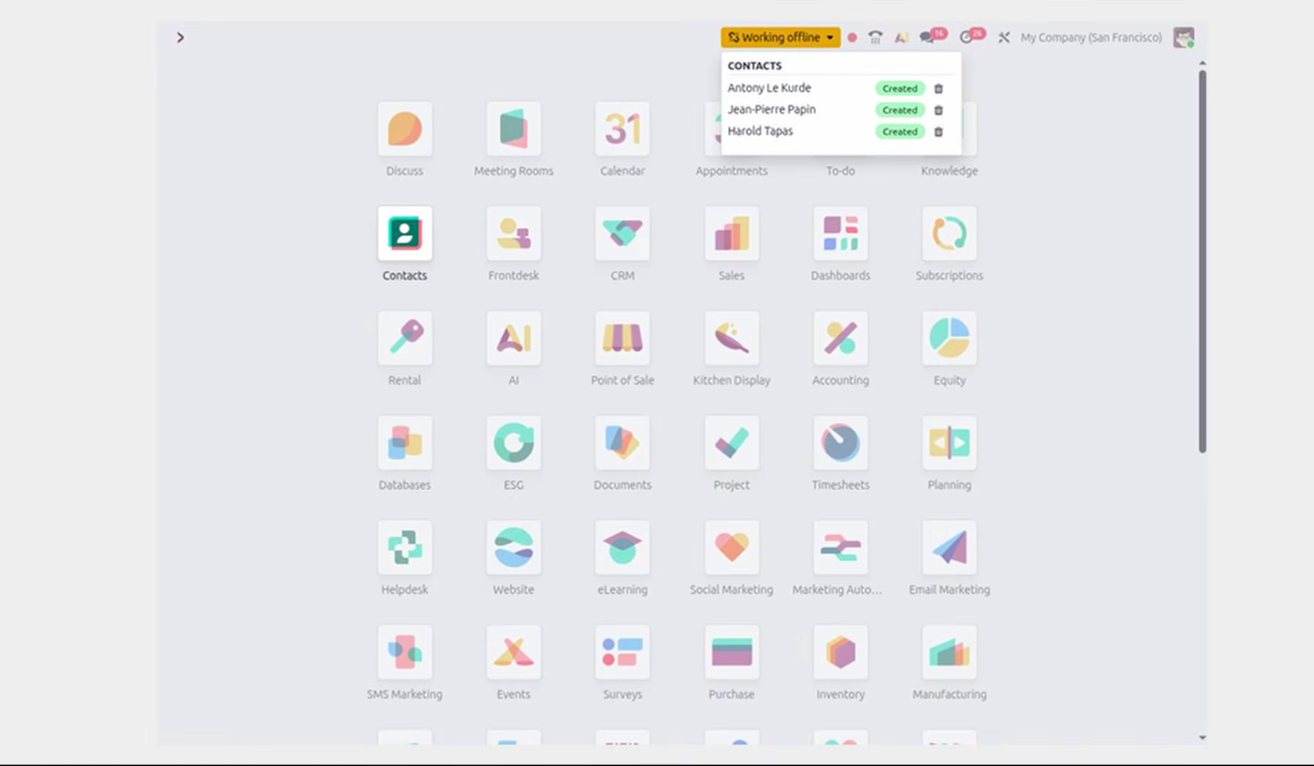Go to the Planning app
1314x766 pixels.
950,443
